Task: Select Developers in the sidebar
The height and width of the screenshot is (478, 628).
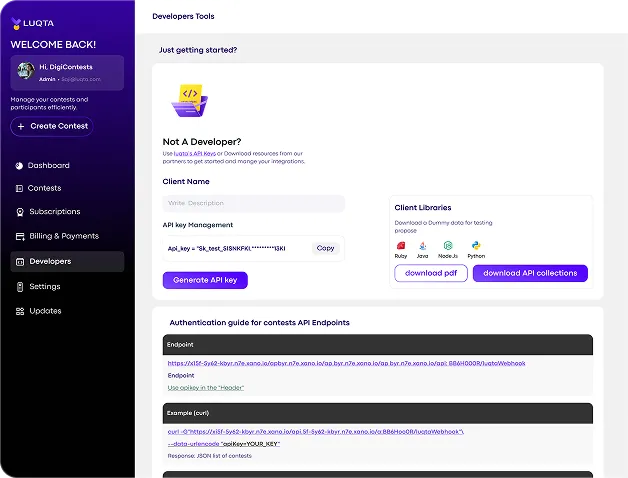Action: point(50,261)
